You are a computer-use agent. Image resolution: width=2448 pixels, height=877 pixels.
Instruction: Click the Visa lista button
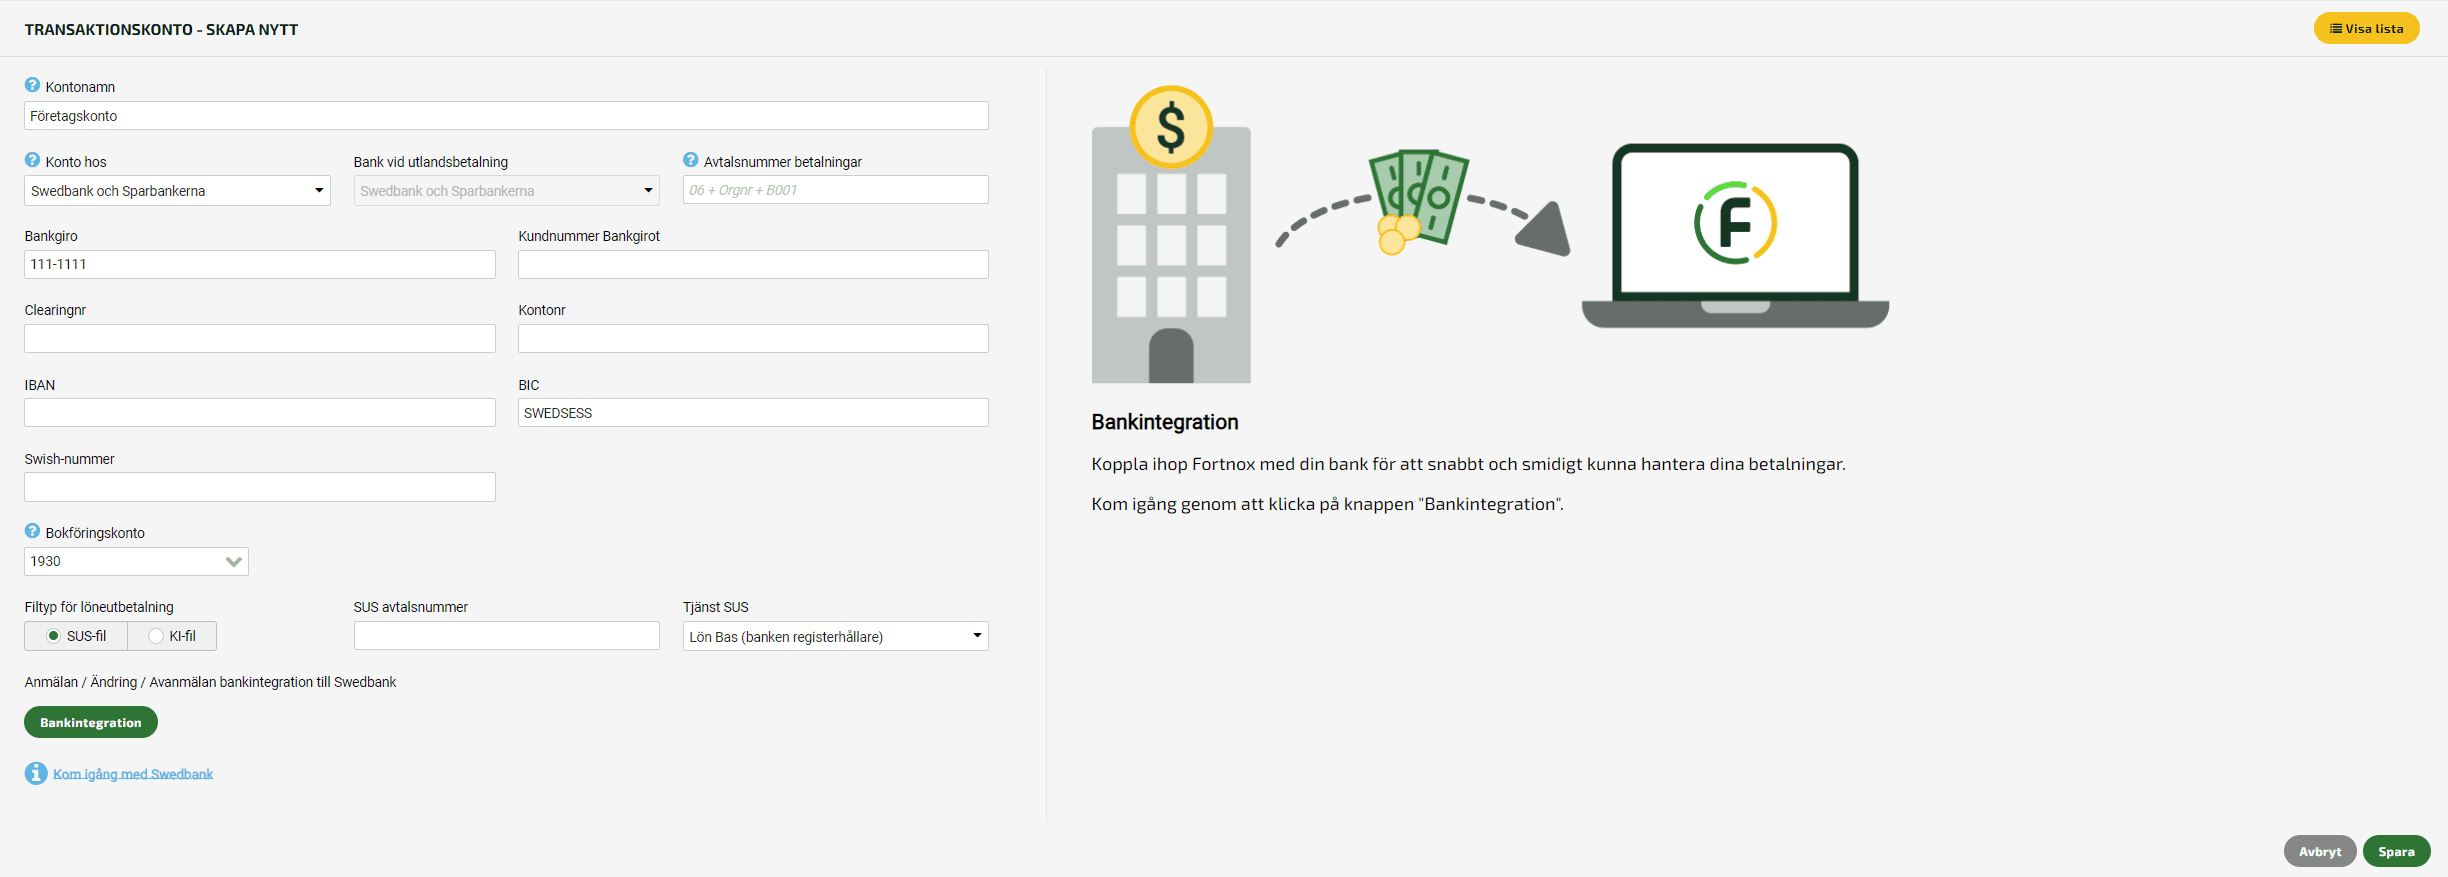click(2366, 28)
